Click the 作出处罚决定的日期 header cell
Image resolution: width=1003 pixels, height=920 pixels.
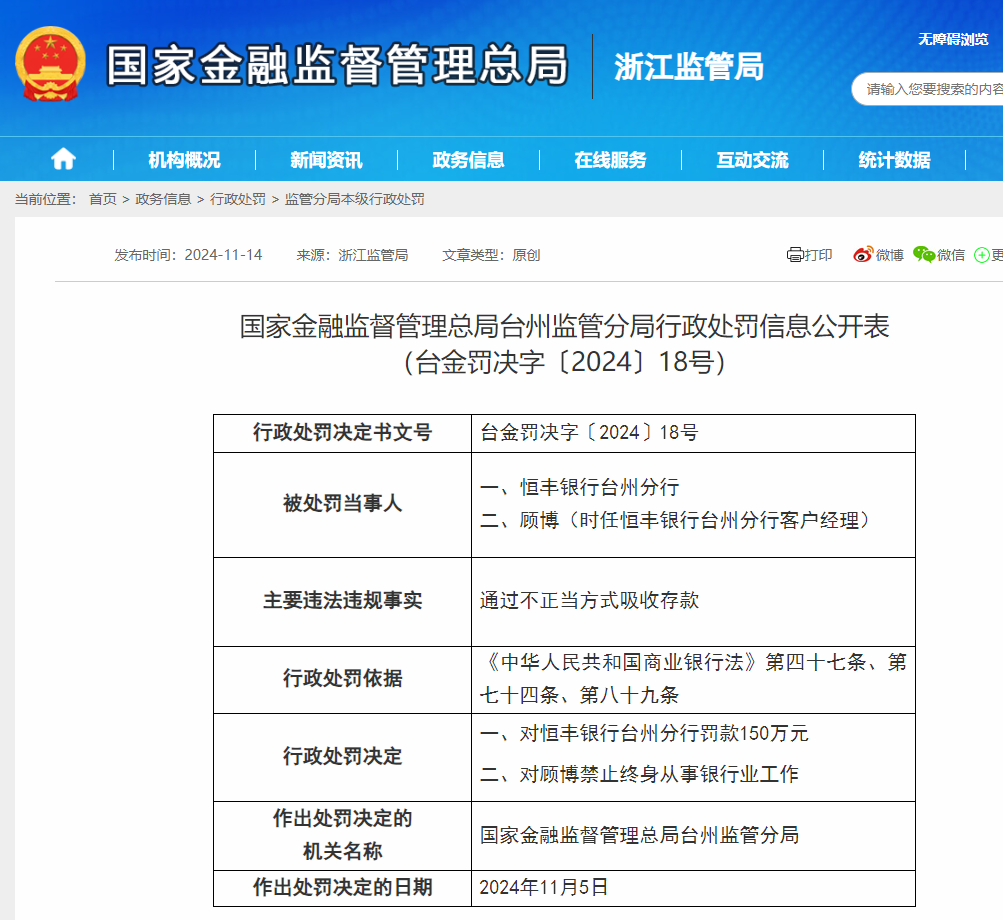tap(342, 887)
